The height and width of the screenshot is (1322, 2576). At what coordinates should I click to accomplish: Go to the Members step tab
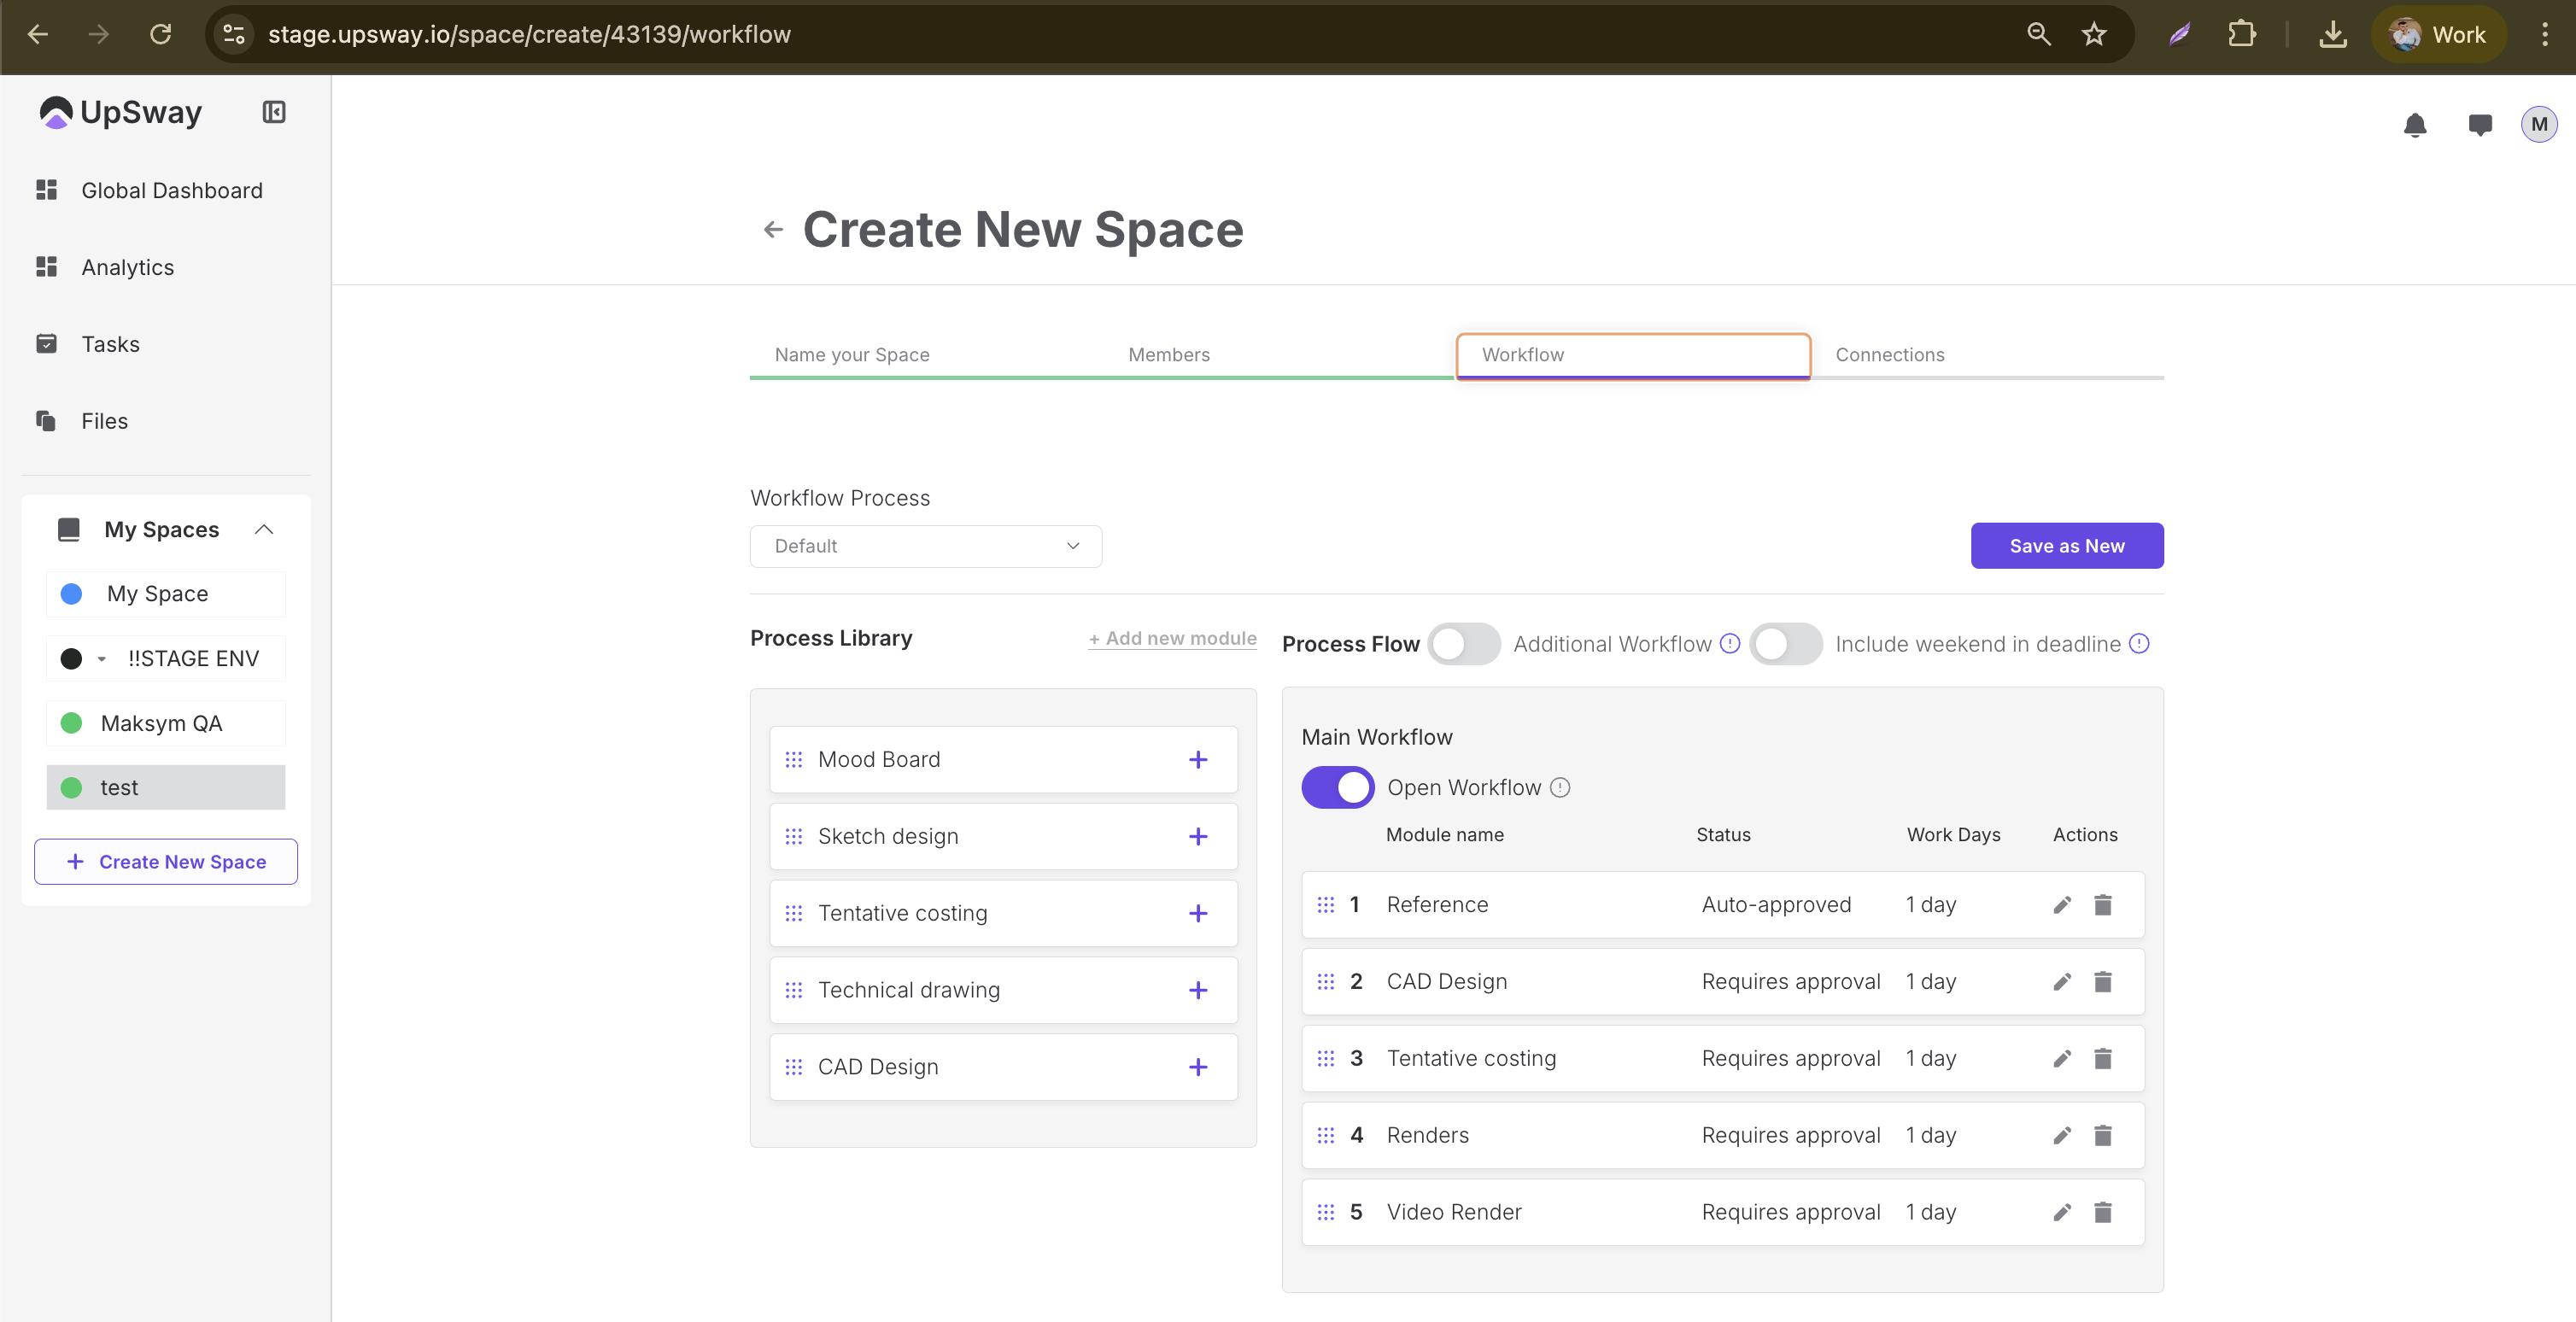point(1168,355)
